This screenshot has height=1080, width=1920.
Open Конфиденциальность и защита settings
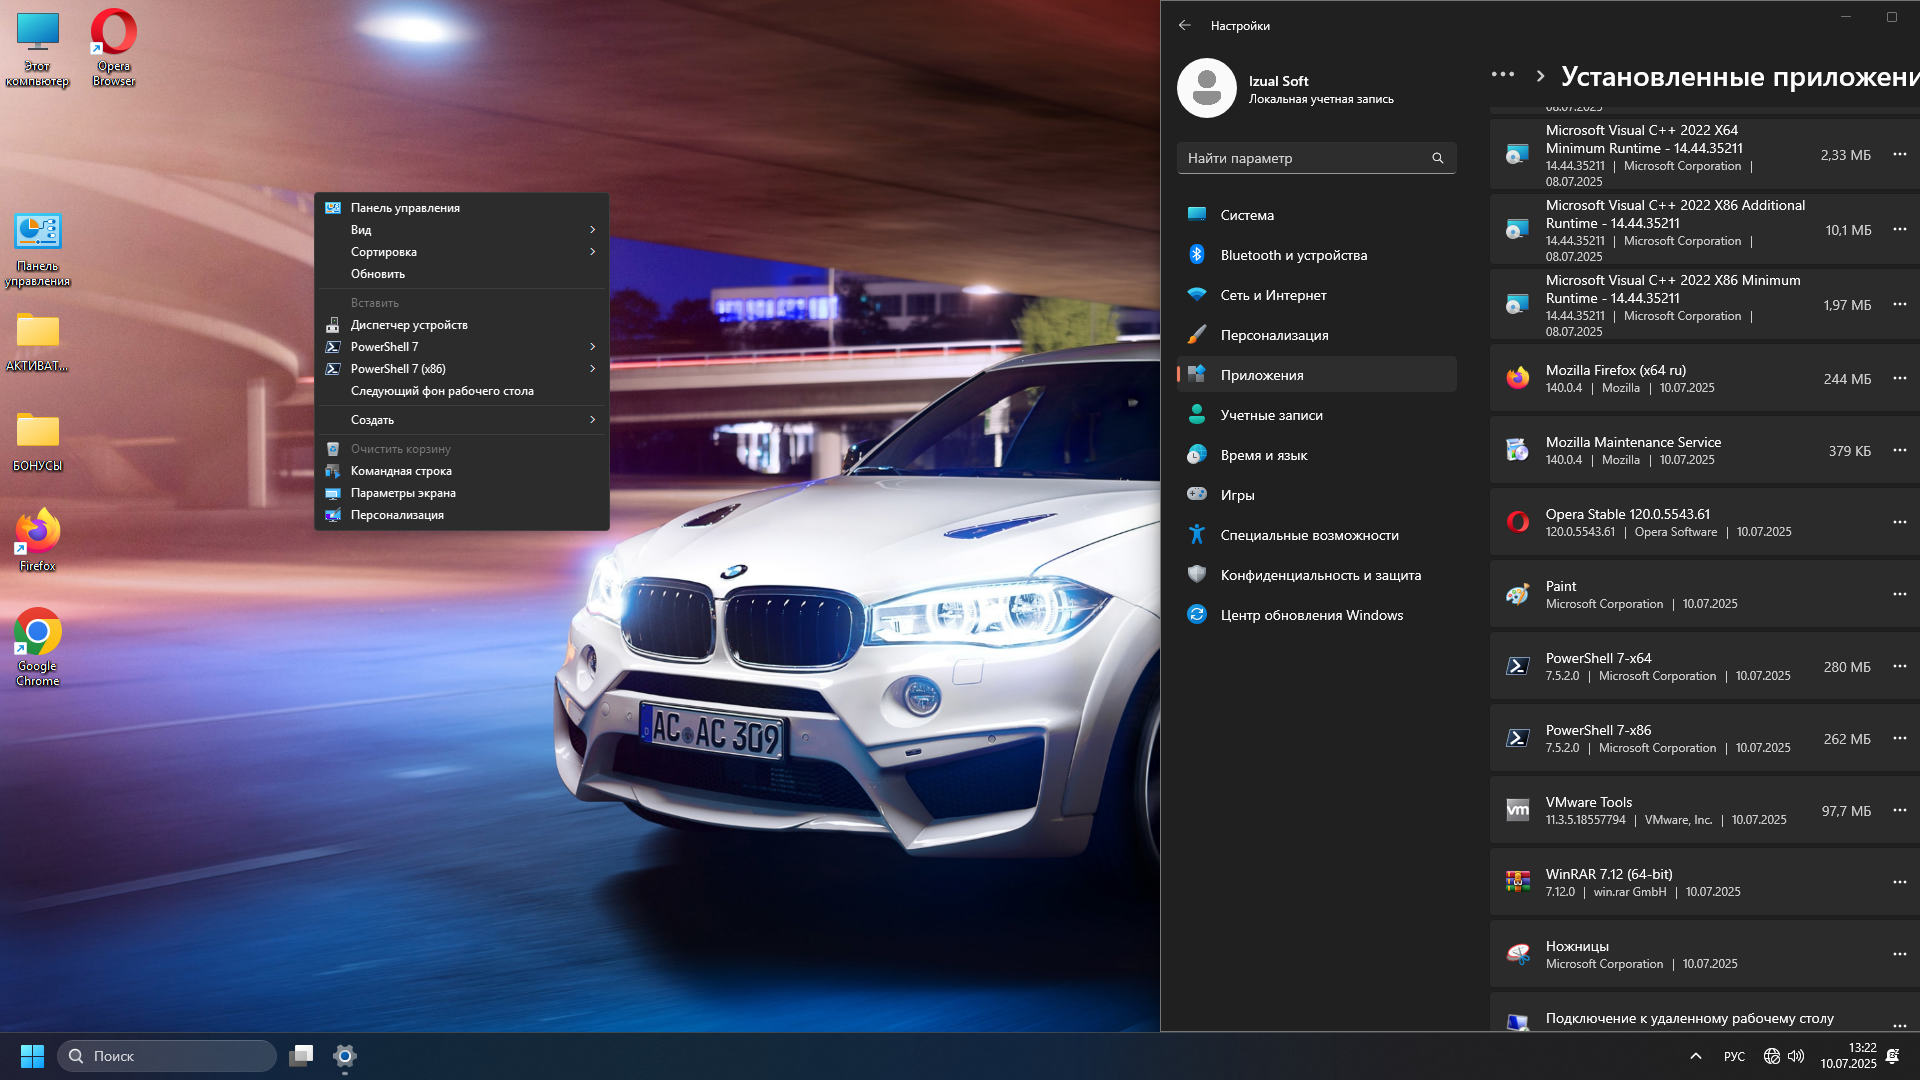(1316, 575)
